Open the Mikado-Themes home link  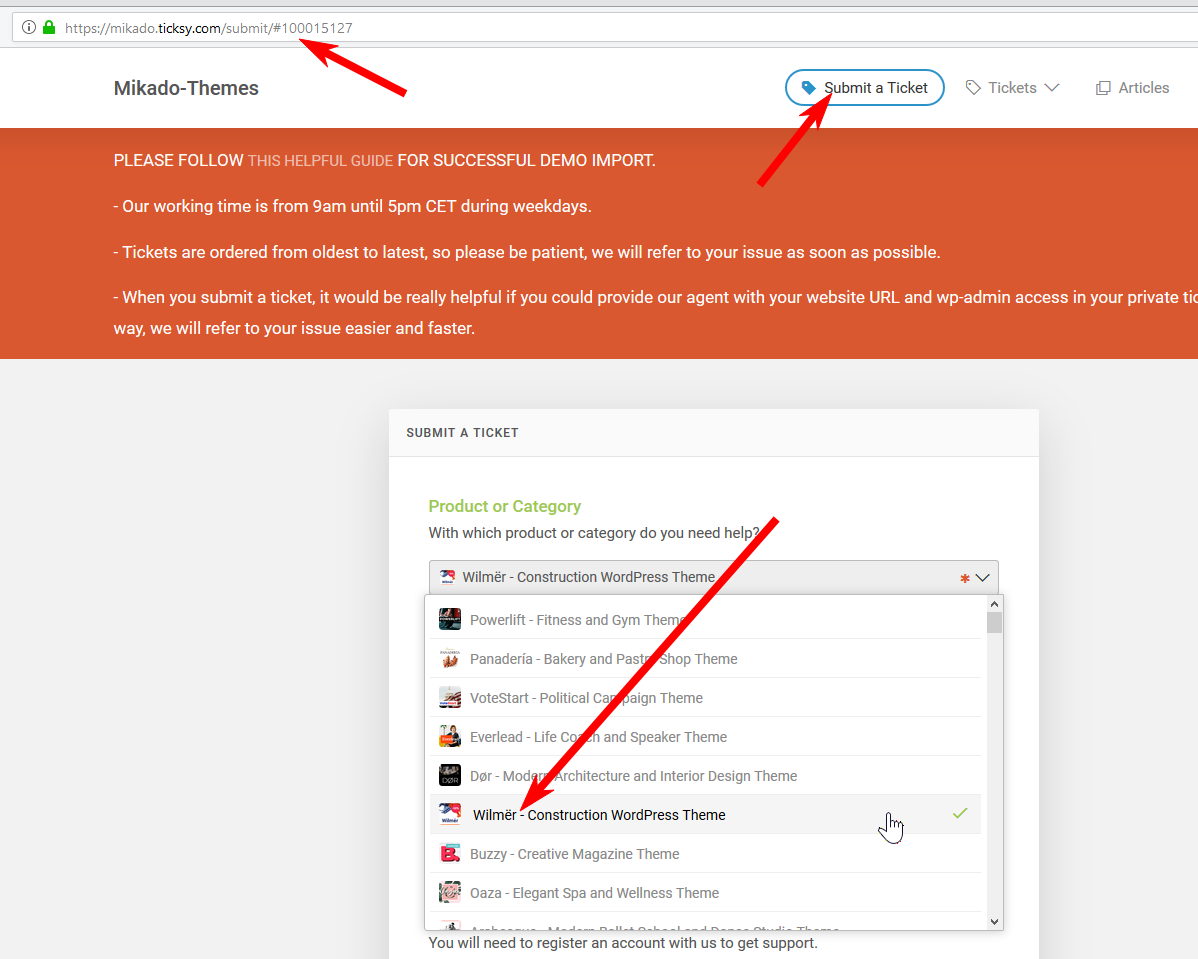tap(186, 88)
